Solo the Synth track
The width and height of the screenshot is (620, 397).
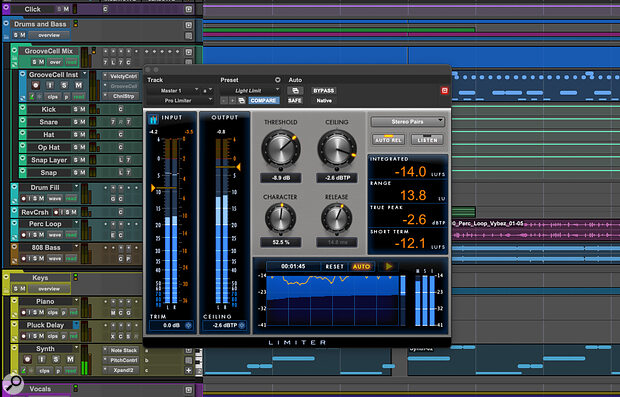pyautogui.click(x=56, y=359)
